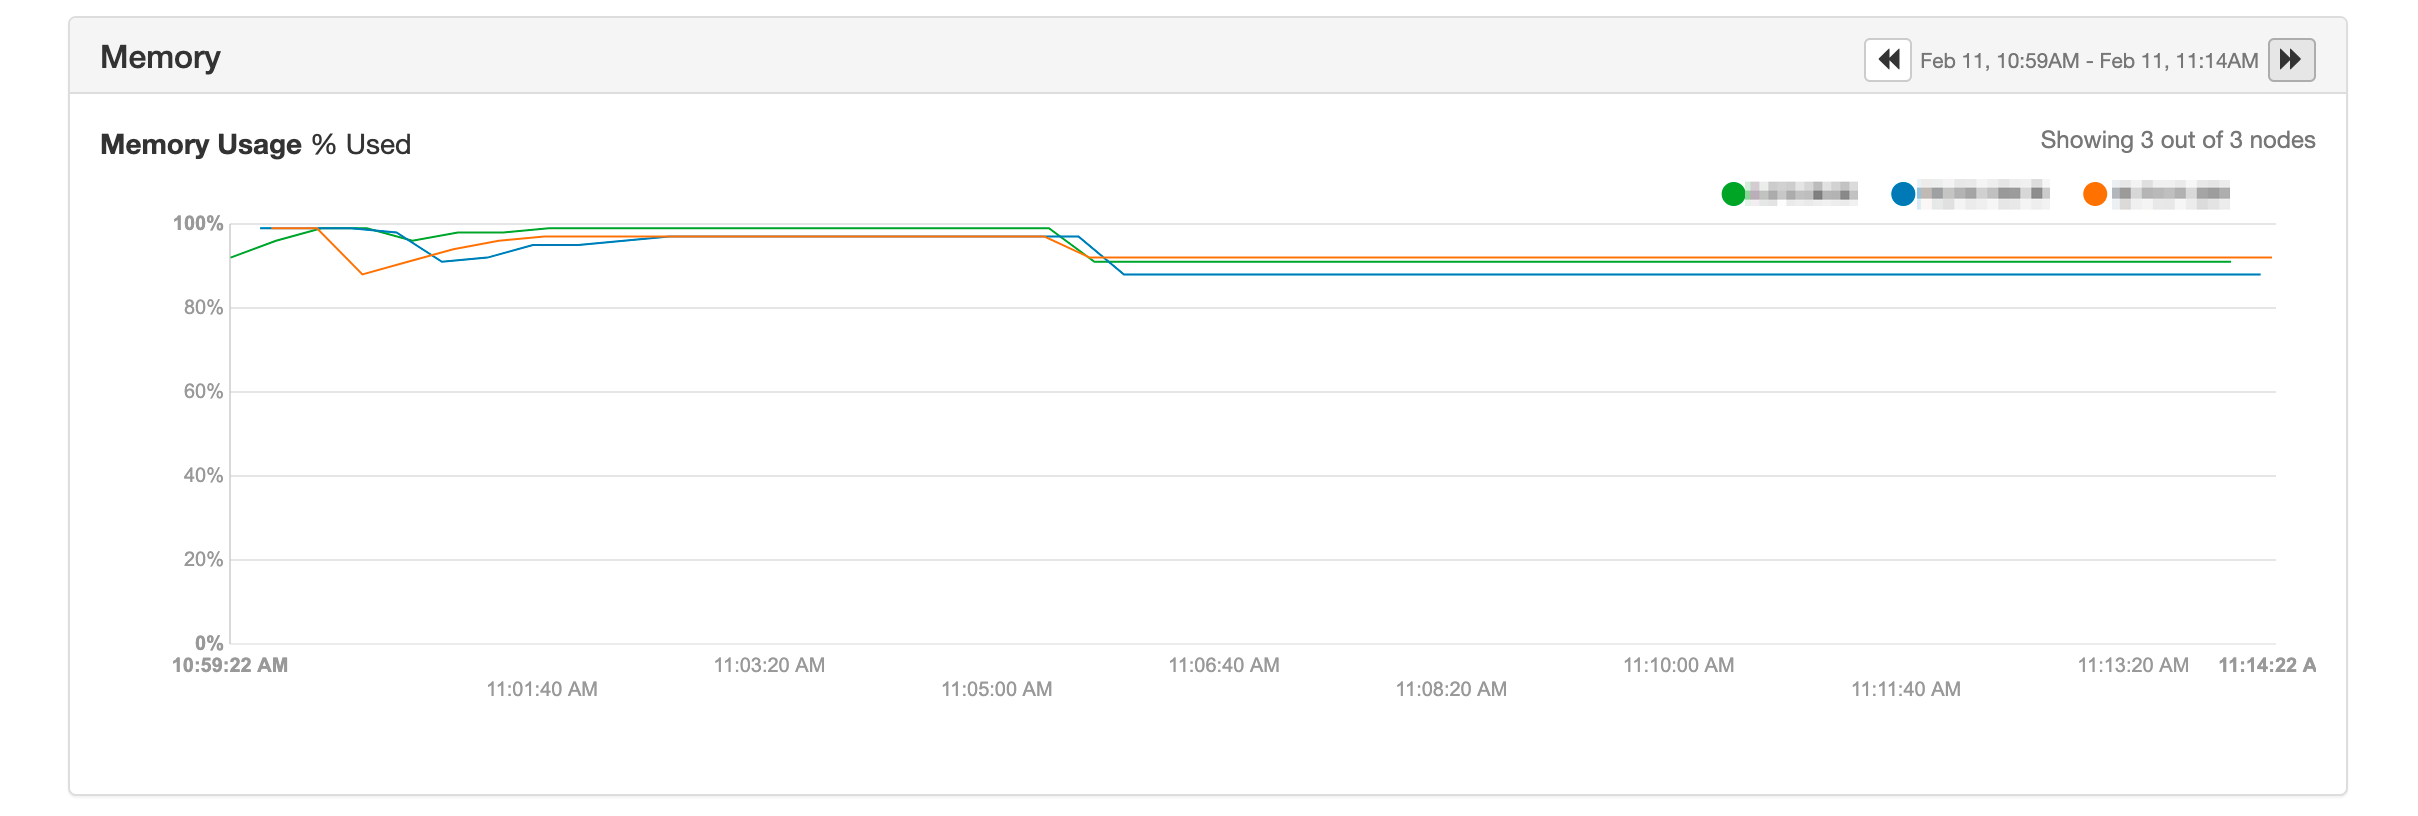Screen dimensions: 2418x816
Task: Click the Feb 11 date range text
Action: click(2089, 61)
